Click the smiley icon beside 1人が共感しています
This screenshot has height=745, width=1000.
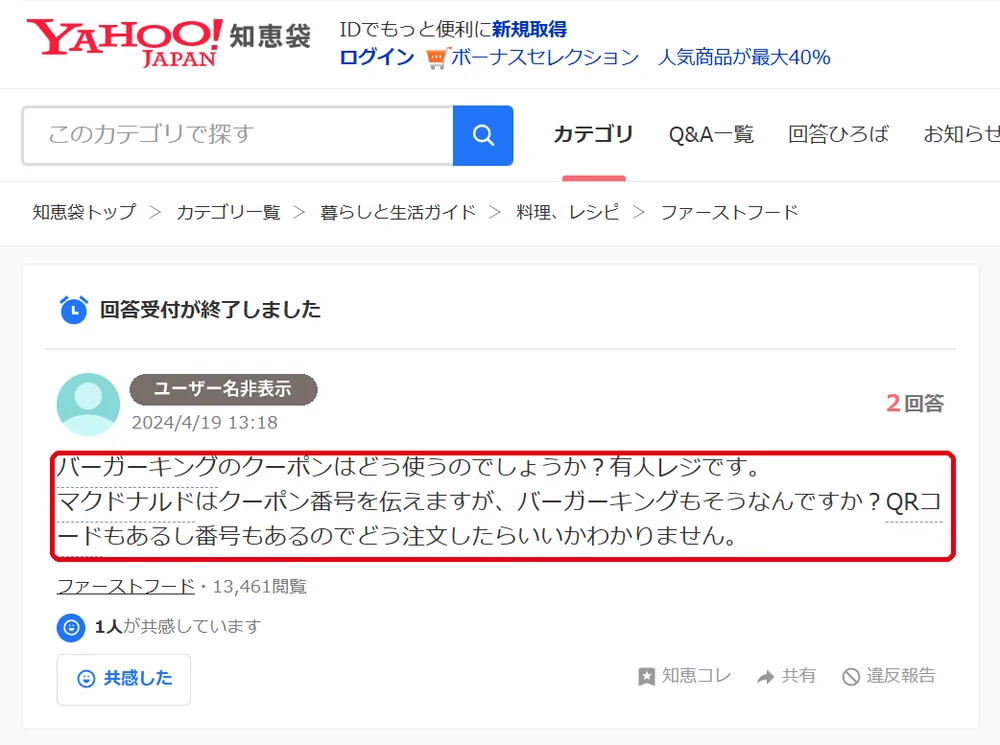(x=71, y=627)
